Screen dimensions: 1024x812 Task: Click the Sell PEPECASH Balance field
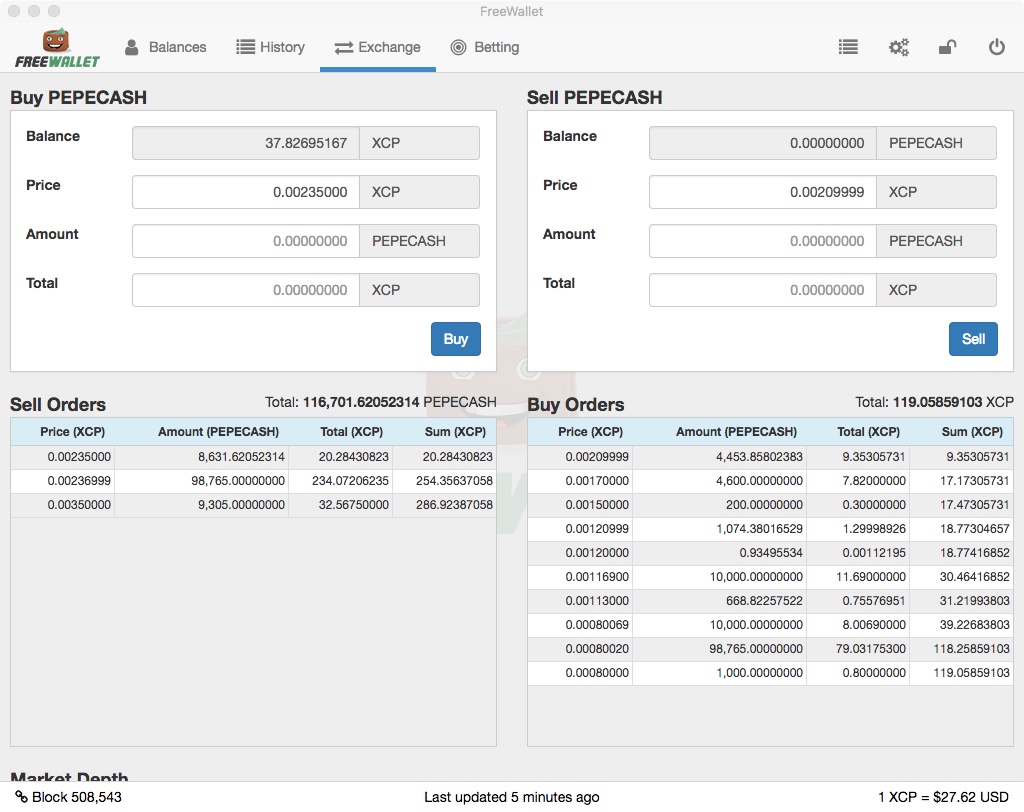[763, 143]
